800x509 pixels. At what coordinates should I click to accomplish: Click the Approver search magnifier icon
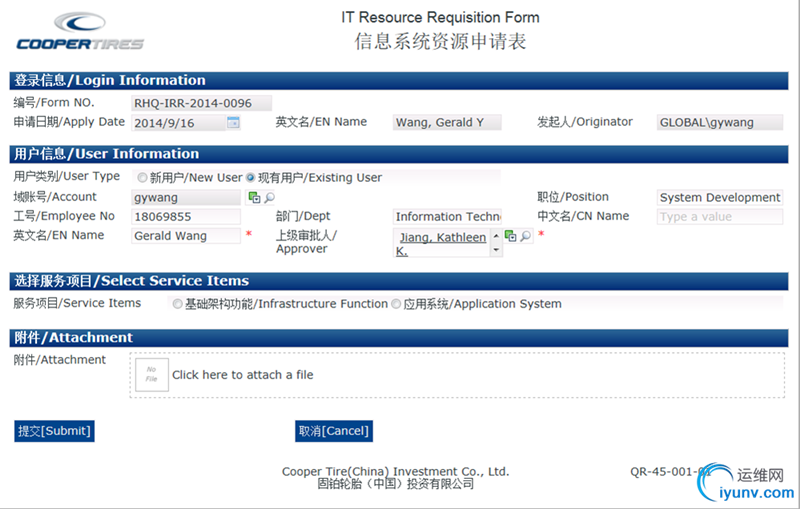[x=526, y=236]
